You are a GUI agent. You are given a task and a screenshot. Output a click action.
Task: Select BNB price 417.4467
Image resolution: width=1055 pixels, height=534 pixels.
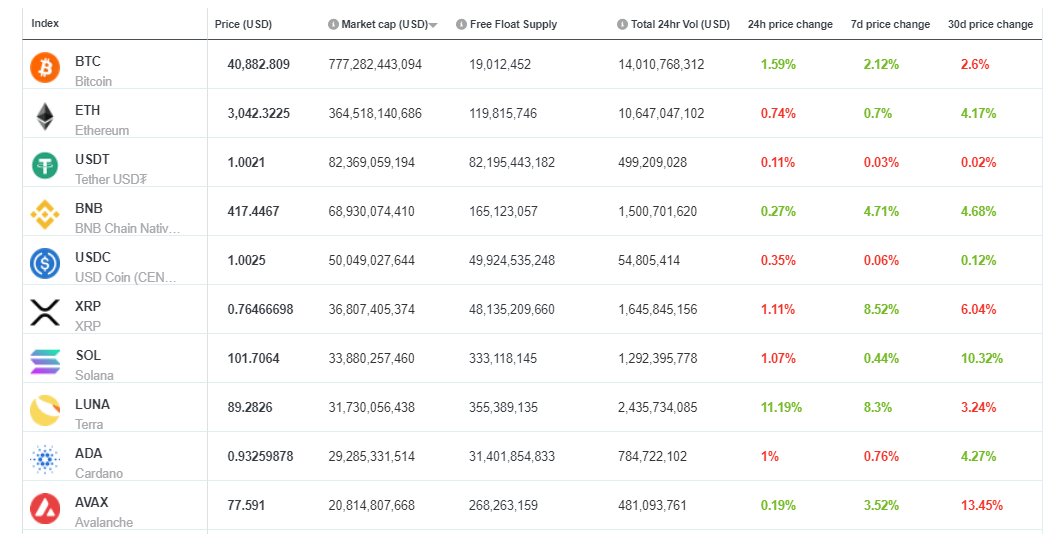pyautogui.click(x=253, y=212)
